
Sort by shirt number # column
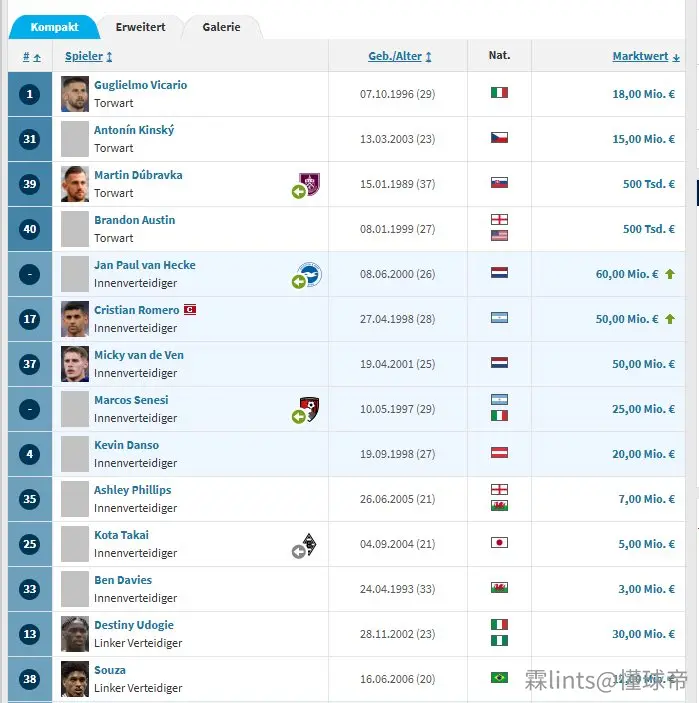click(31, 56)
